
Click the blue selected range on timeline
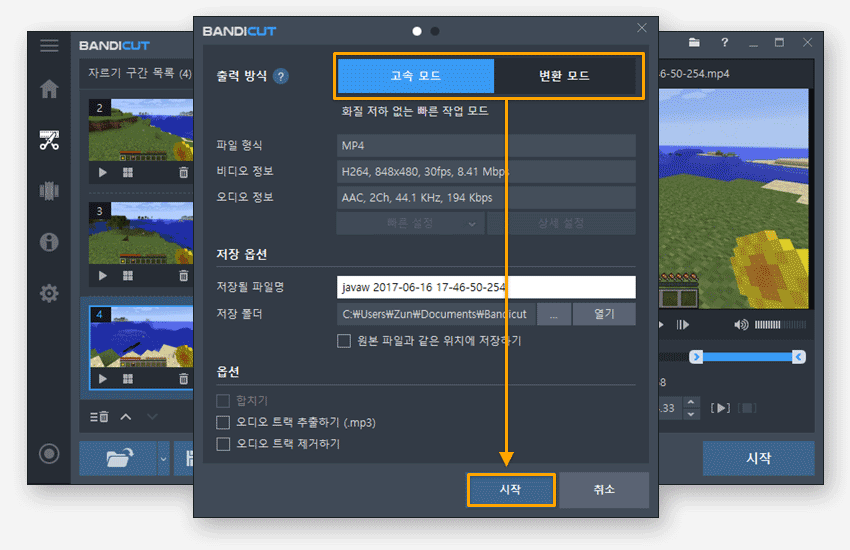[x=747, y=357]
